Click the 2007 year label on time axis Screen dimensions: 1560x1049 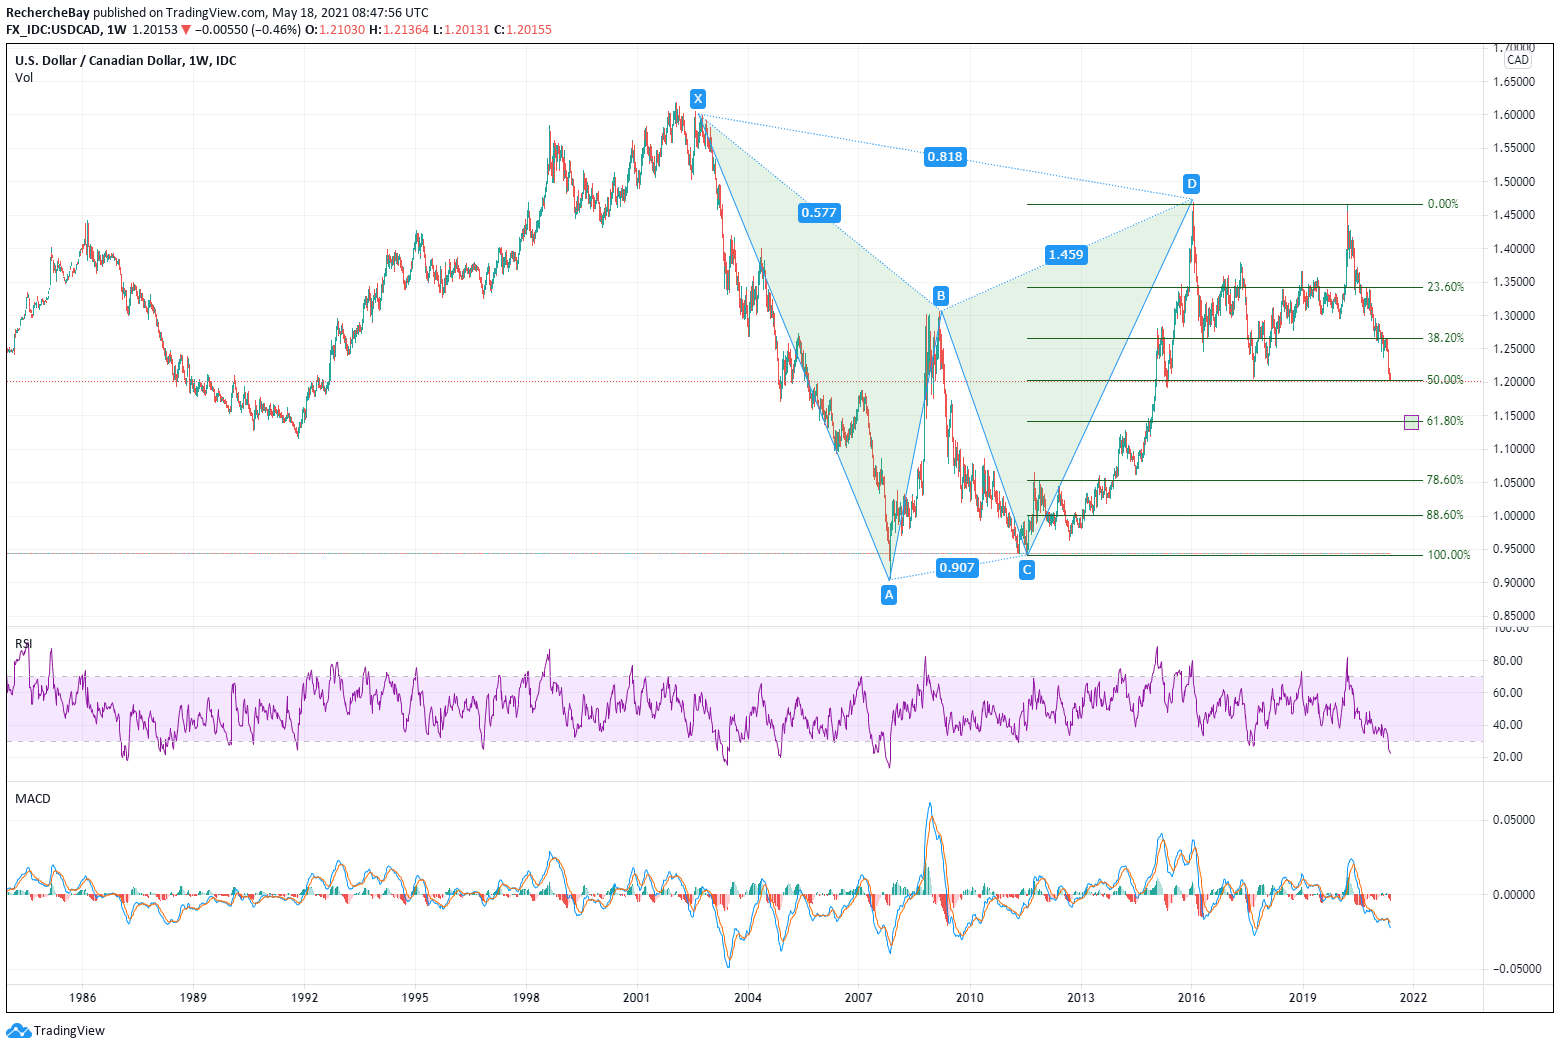(x=858, y=997)
